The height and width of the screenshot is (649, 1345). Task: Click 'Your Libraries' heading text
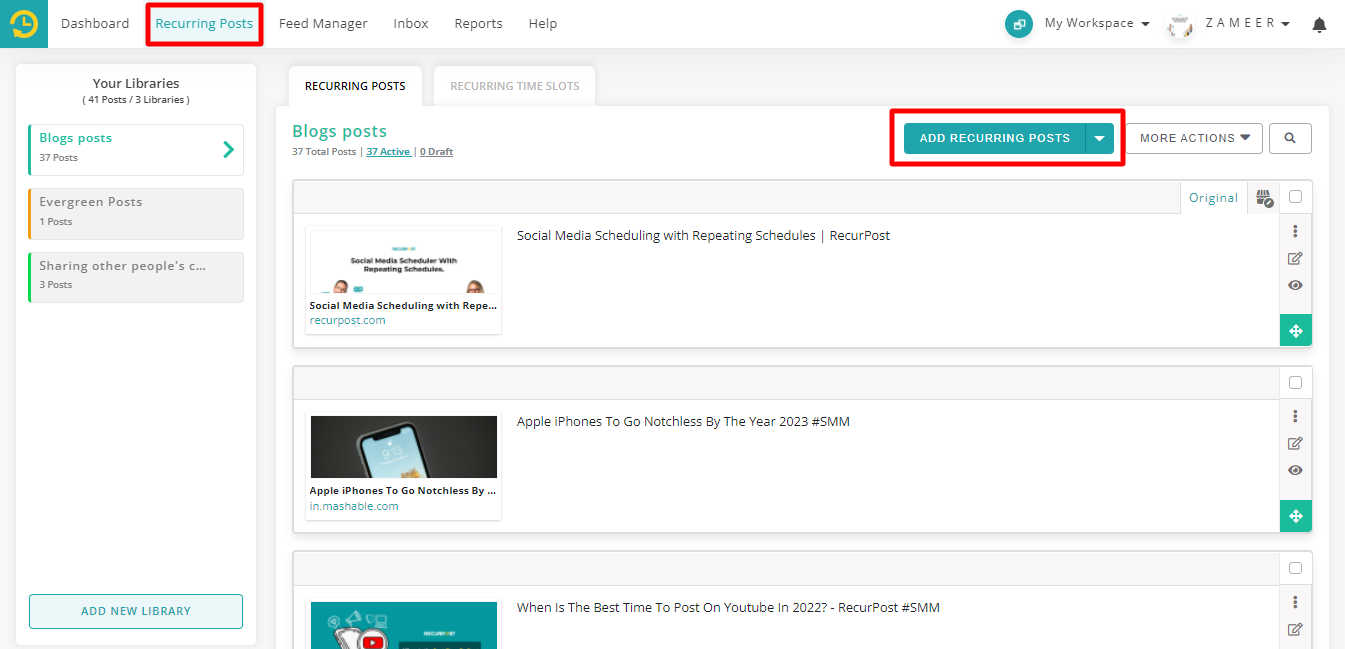pyautogui.click(x=136, y=84)
